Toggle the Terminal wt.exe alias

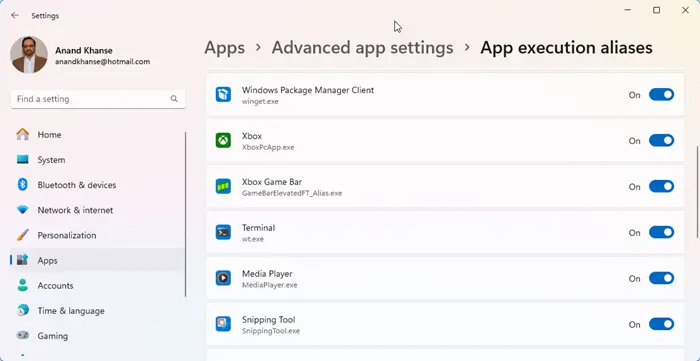(661, 232)
